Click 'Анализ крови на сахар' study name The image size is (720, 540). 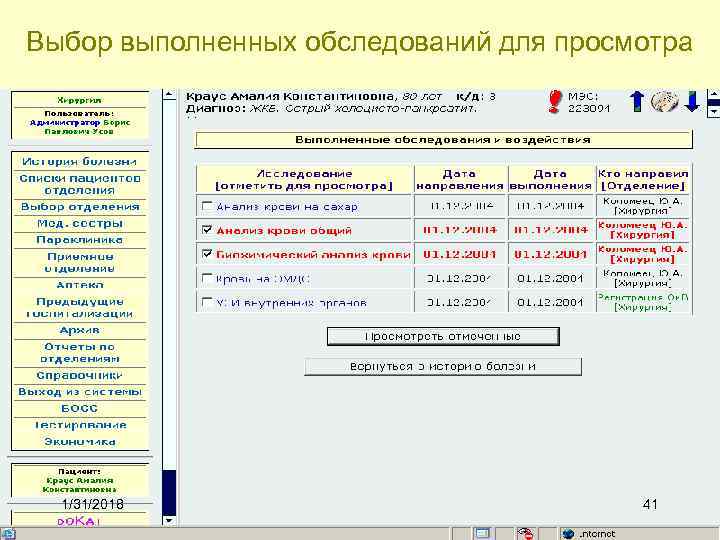287,207
